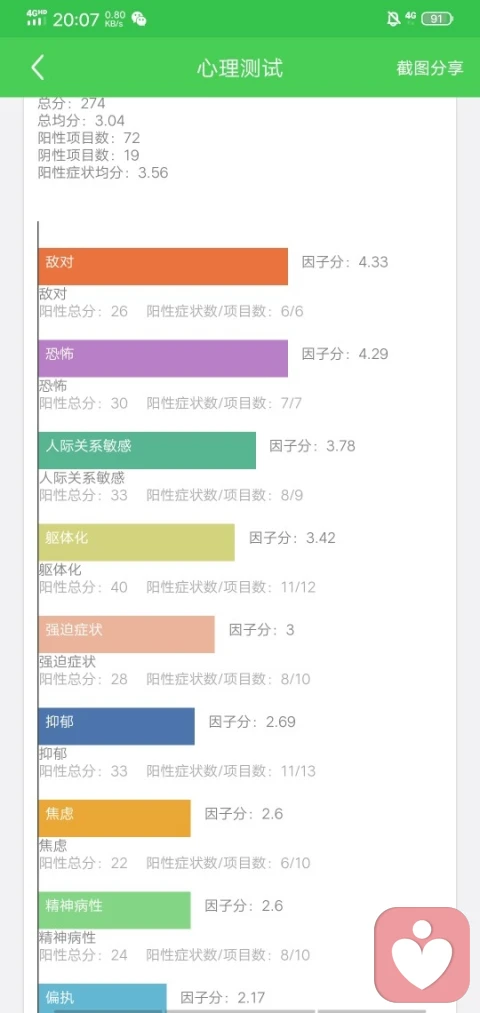Select the purple 恐怖 bar
Image resolution: width=480 pixels, height=1013 pixels.
pyautogui.click(x=163, y=358)
